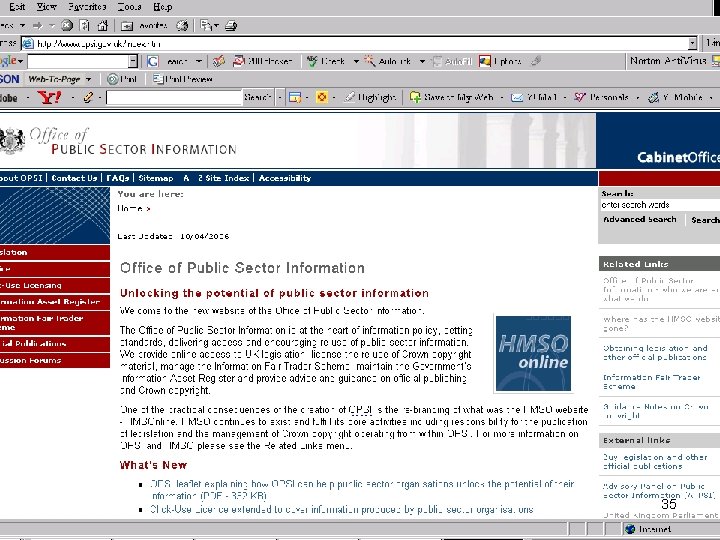Open the Favorites toolbar button

tap(144, 26)
